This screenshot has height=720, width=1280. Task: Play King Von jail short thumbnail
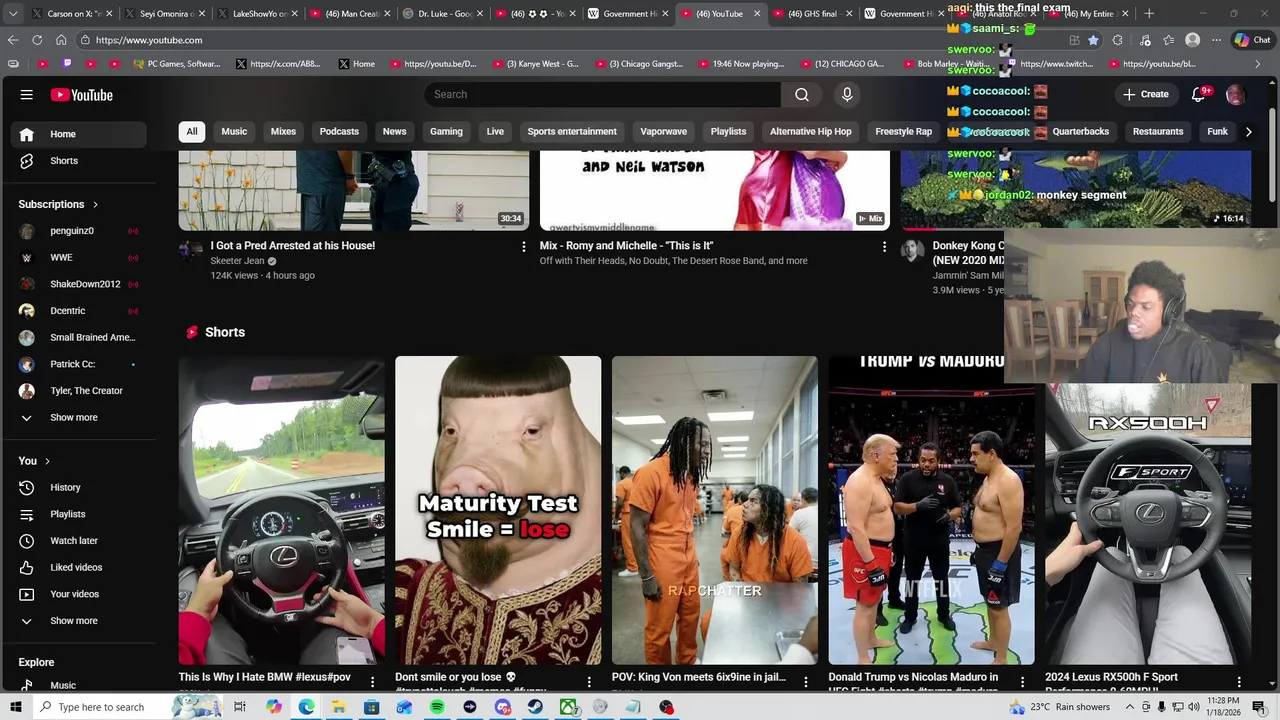(715, 510)
